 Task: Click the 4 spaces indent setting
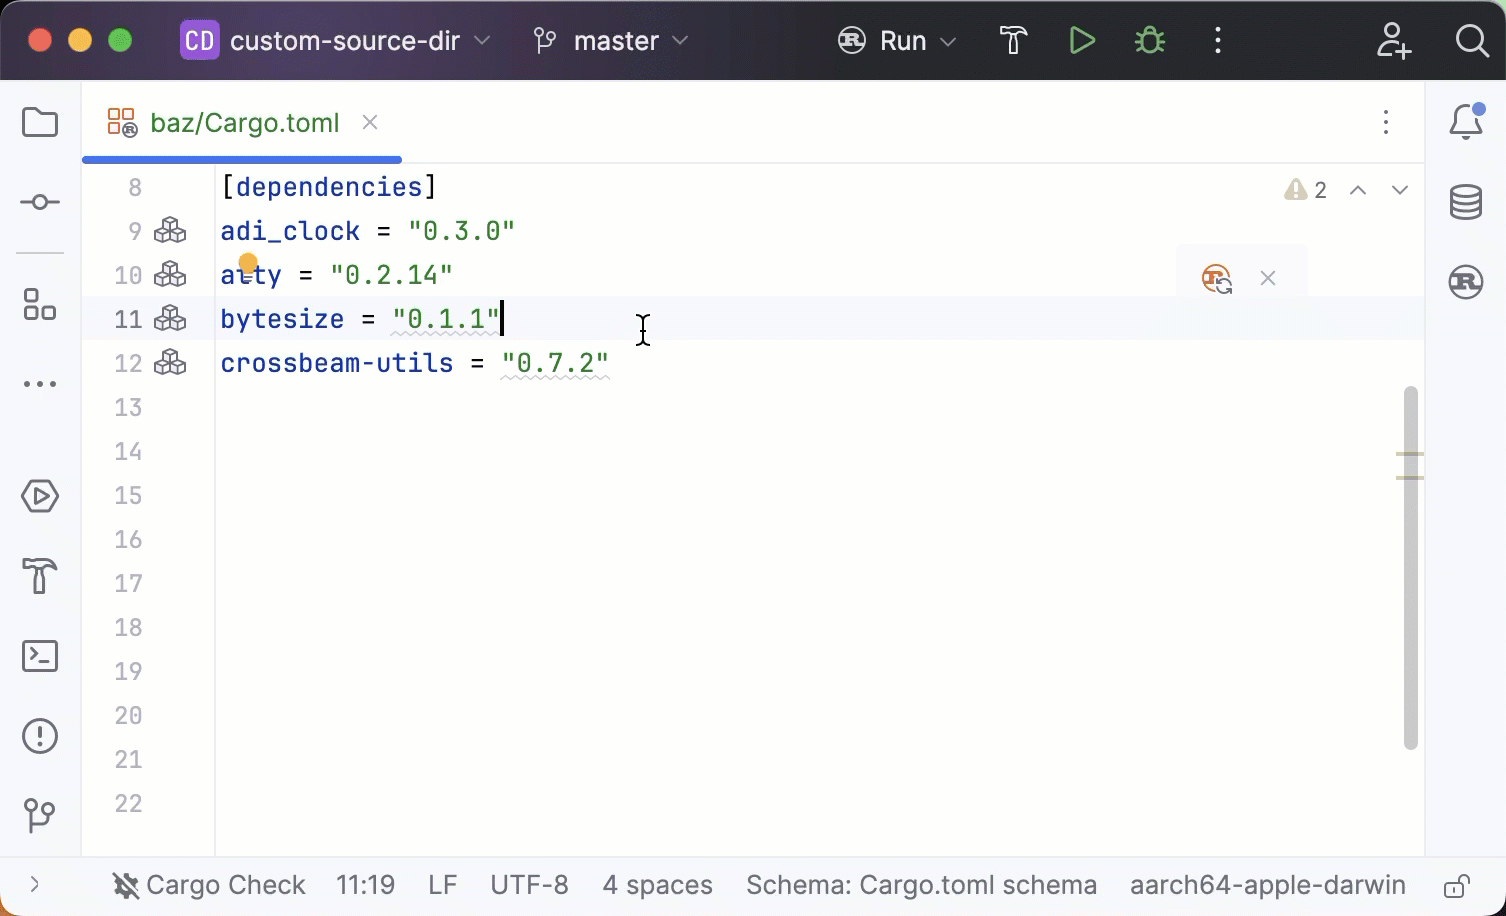[657, 885]
